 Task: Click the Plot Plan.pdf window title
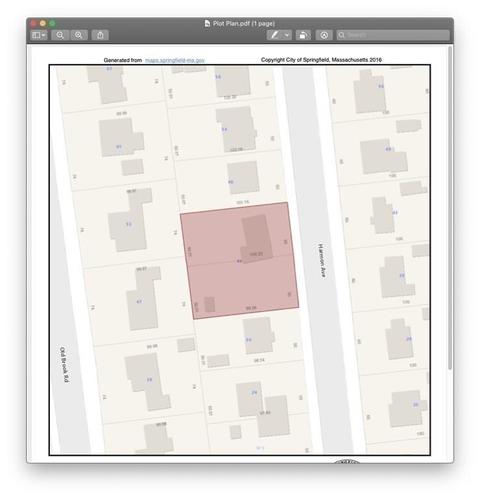pos(244,23)
